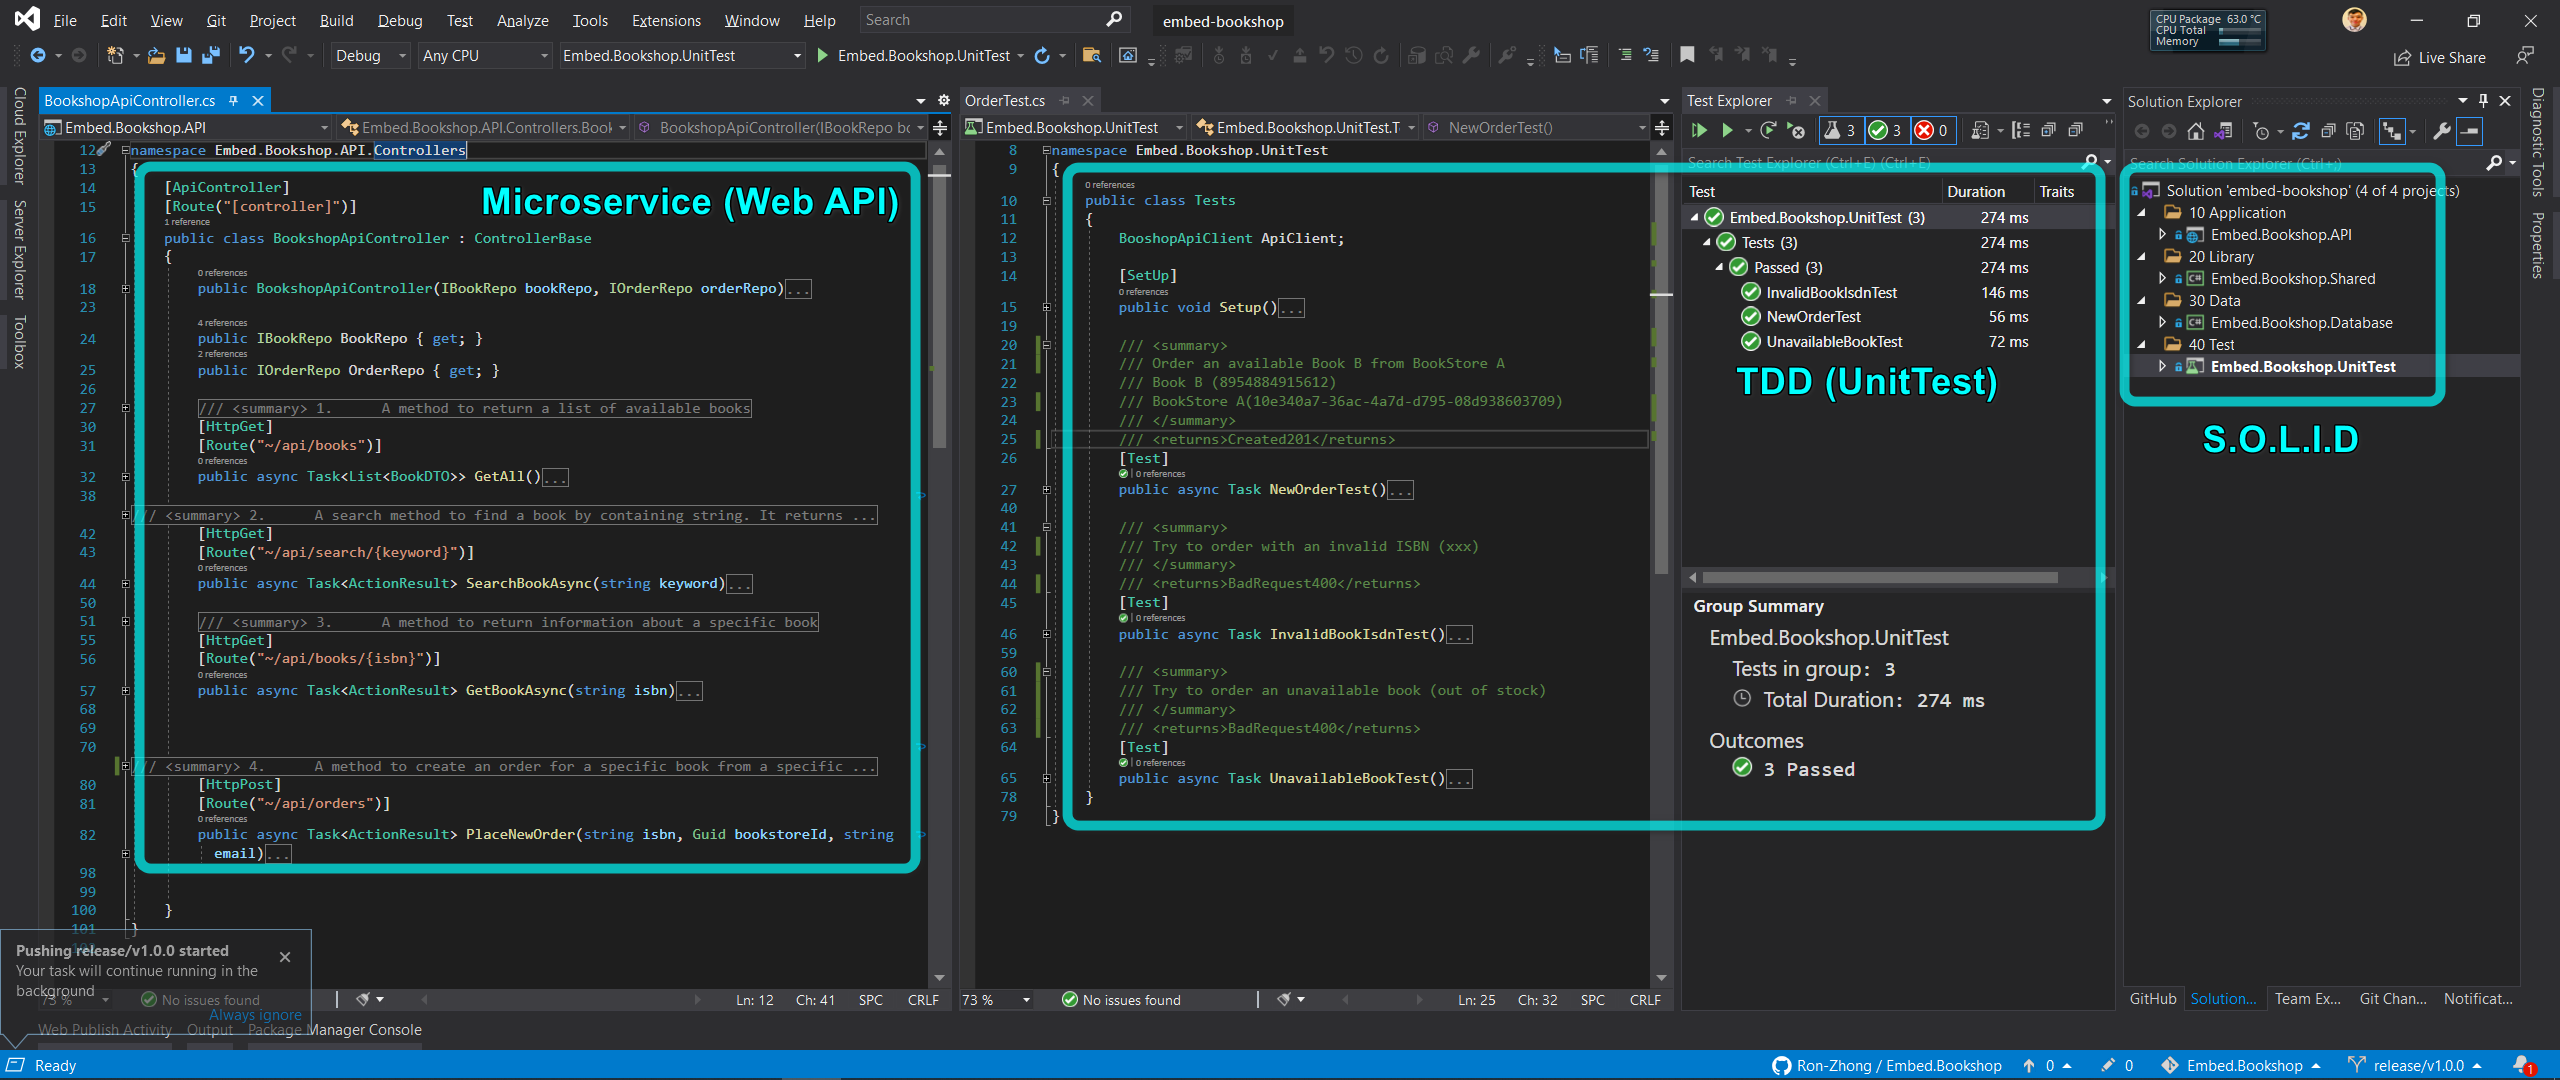The image size is (2560, 1080).
Task: Open the Analyze menu
Action: [522, 20]
